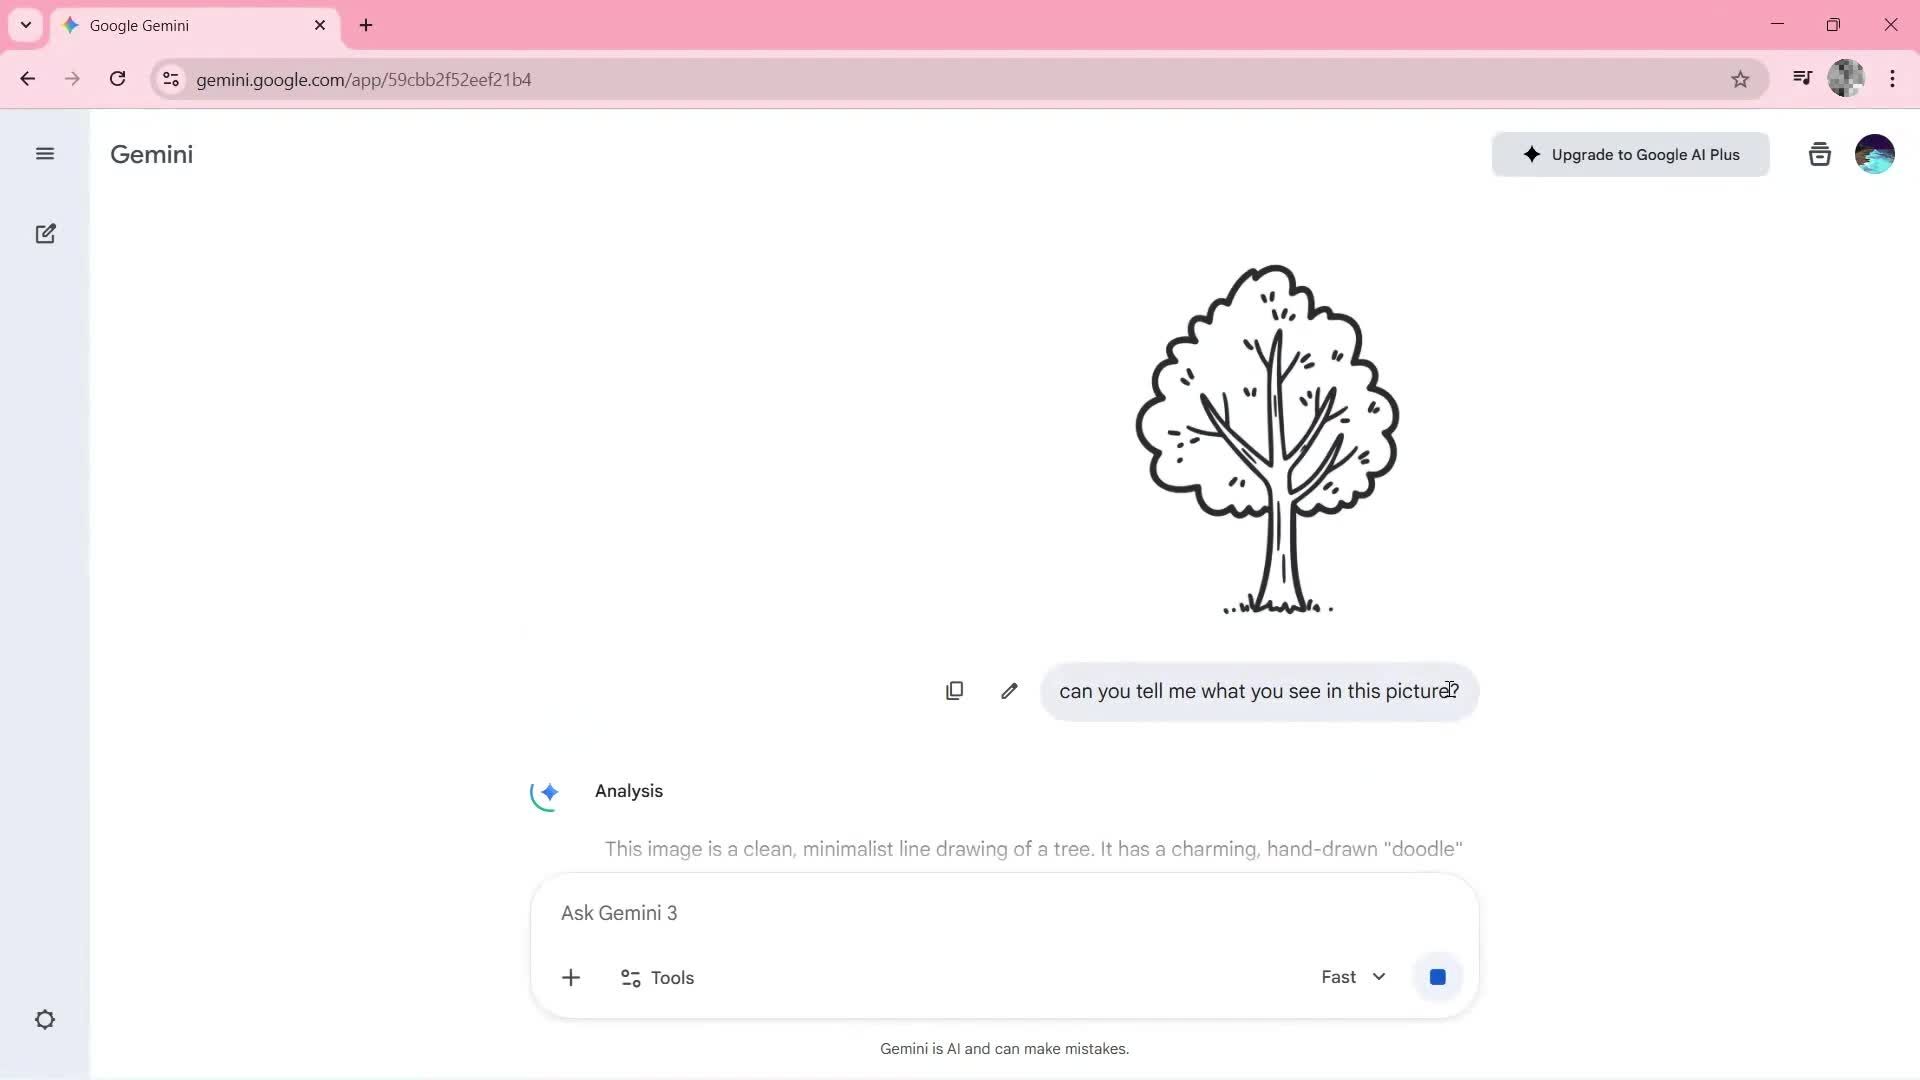Toggle media controls in Chrome toolbar
The width and height of the screenshot is (1920, 1080).
click(x=1801, y=77)
